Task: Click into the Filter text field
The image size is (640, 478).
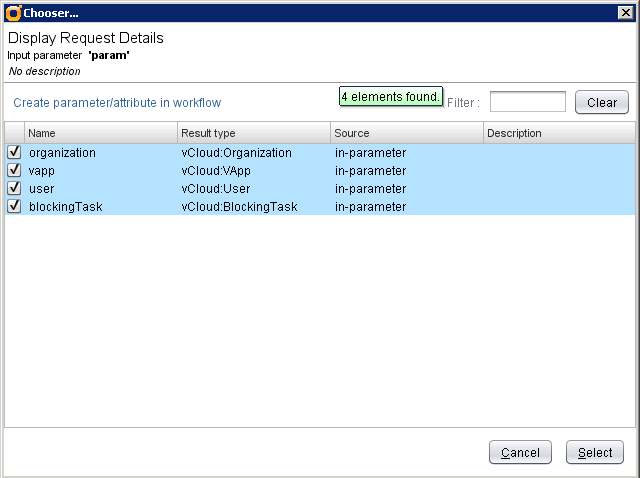Action: click(x=527, y=102)
